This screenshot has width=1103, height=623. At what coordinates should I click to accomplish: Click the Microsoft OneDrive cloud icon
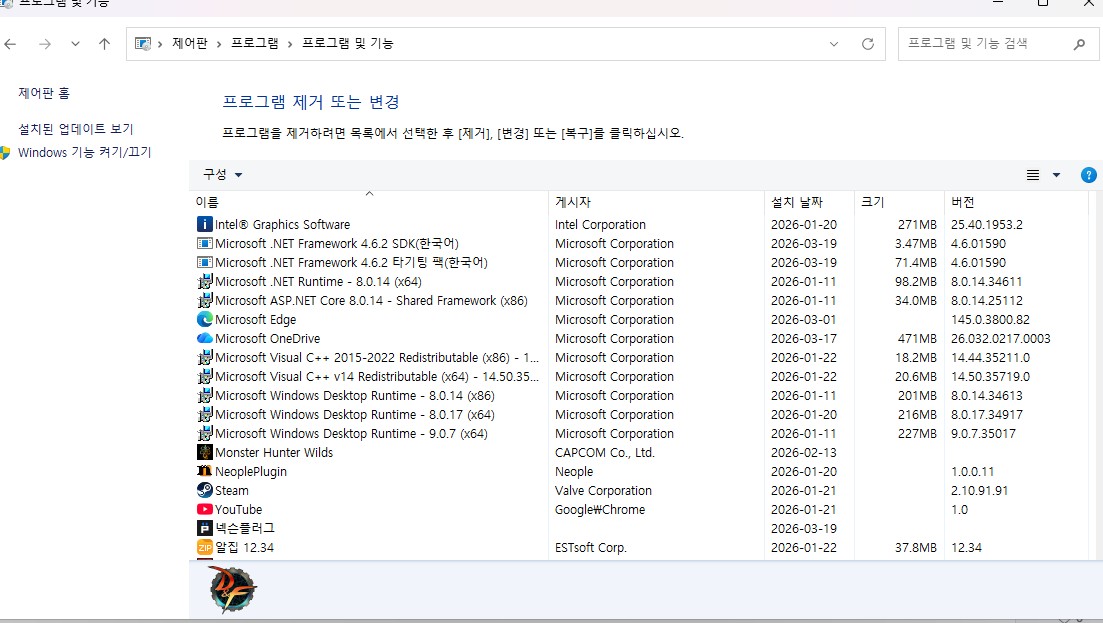pos(205,339)
